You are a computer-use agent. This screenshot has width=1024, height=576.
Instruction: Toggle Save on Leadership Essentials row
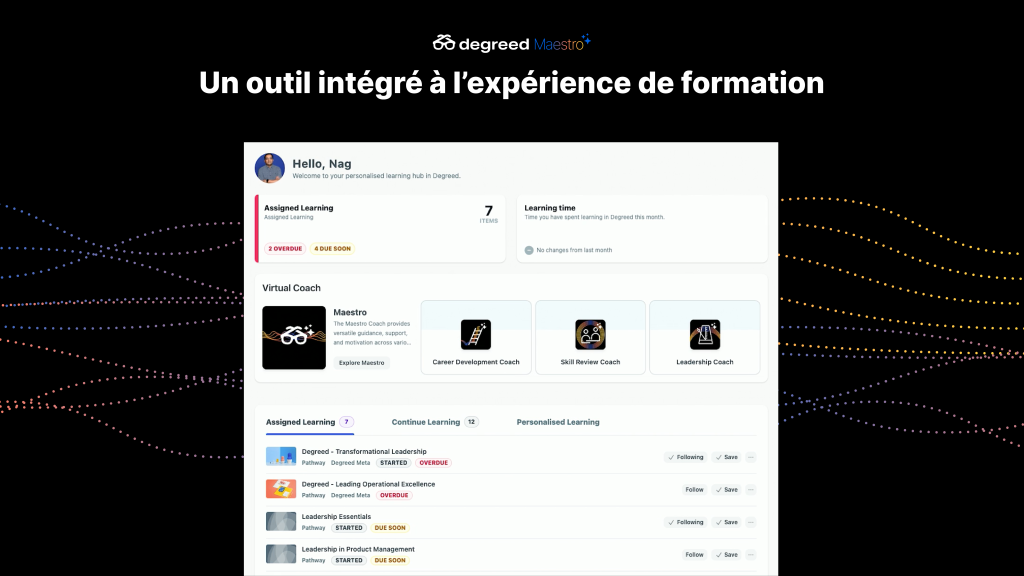point(726,522)
